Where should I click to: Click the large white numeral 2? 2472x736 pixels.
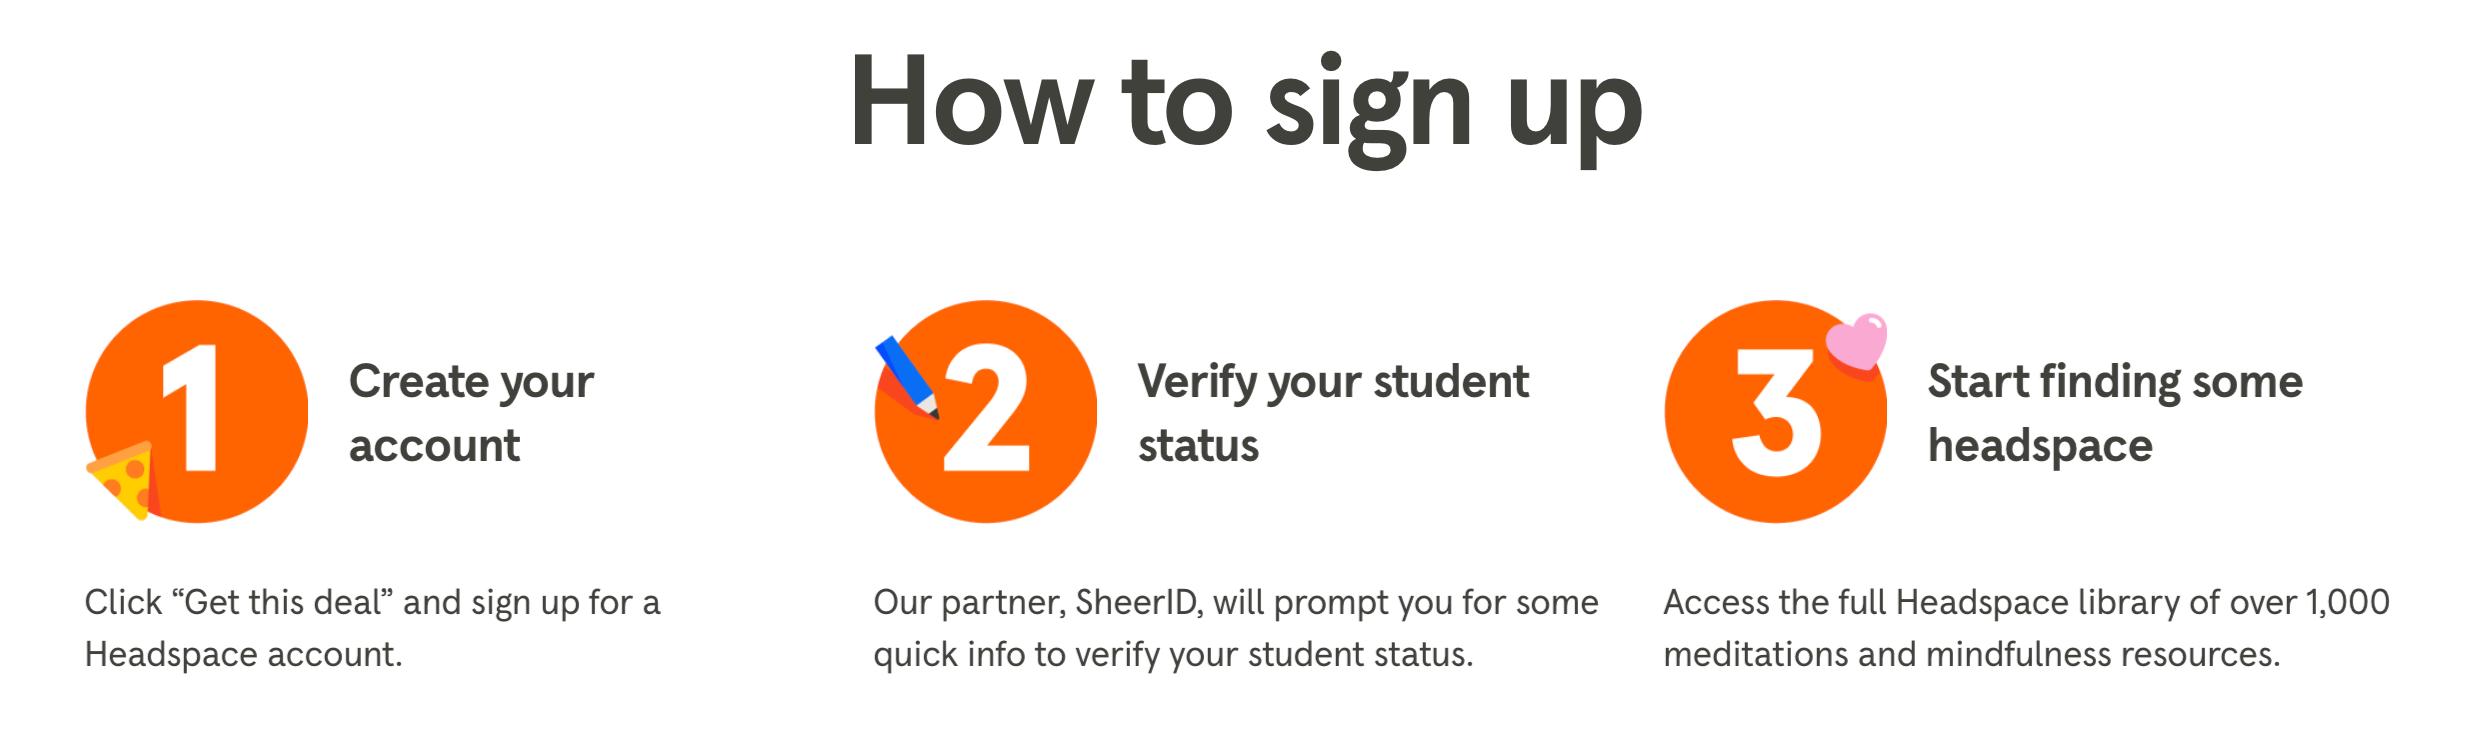coord(986,407)
